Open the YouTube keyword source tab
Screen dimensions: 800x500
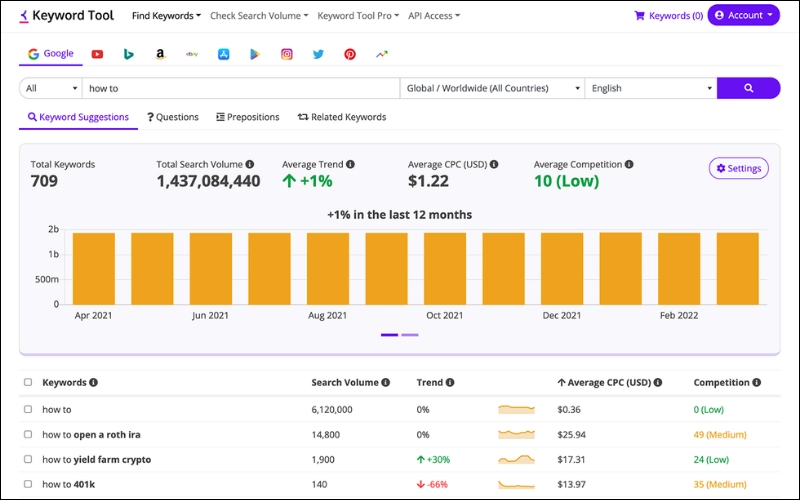pos(97,54)
